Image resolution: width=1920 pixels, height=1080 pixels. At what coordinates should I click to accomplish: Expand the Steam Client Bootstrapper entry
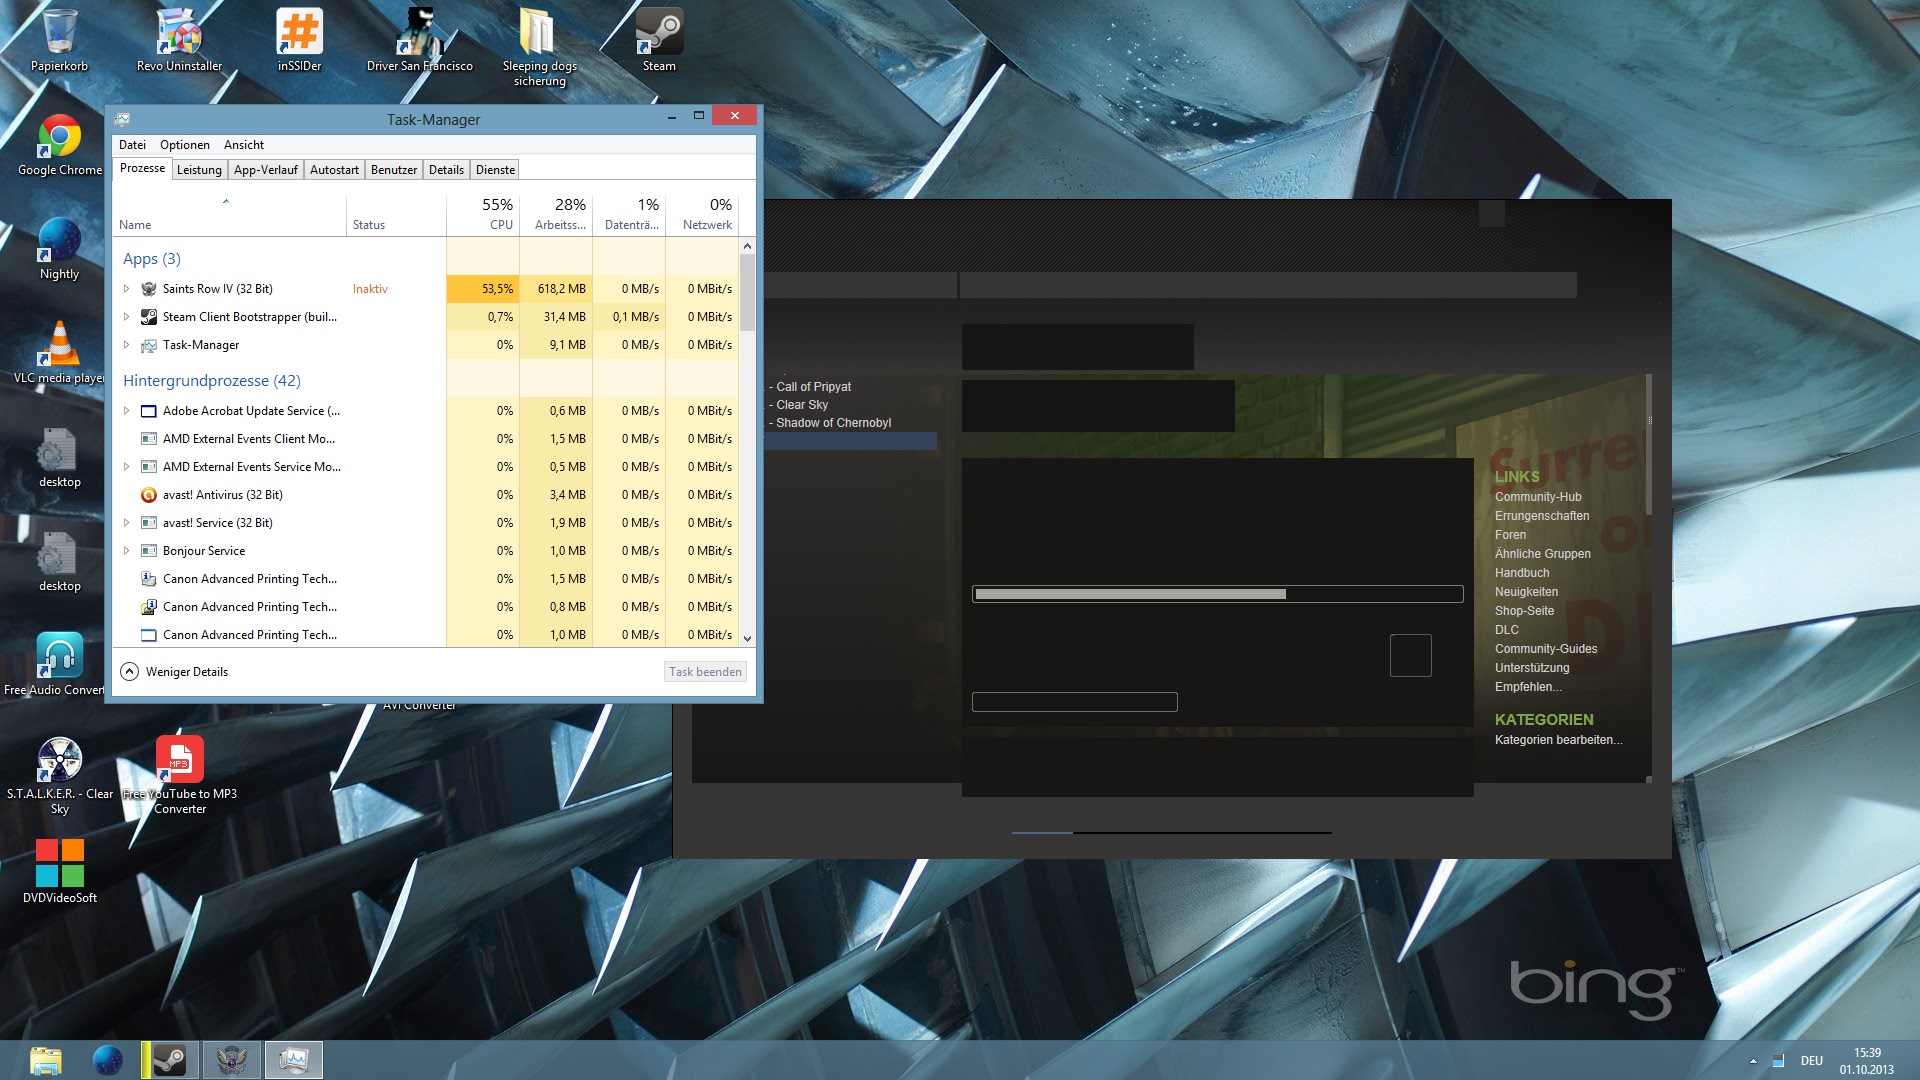[126, 317]
